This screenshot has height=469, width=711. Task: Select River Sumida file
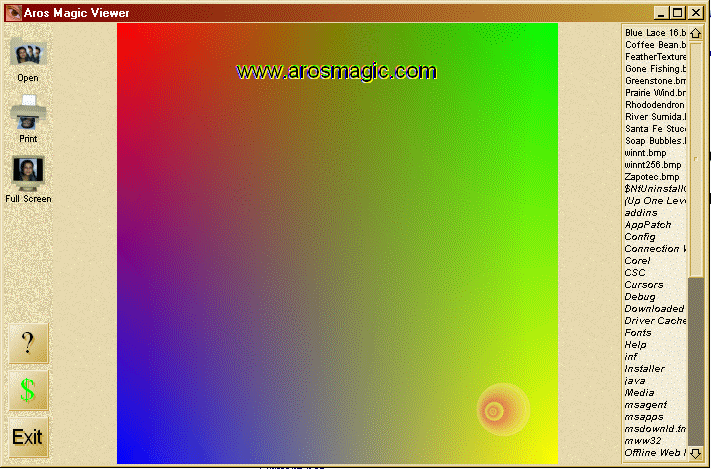tap(655, 117)
